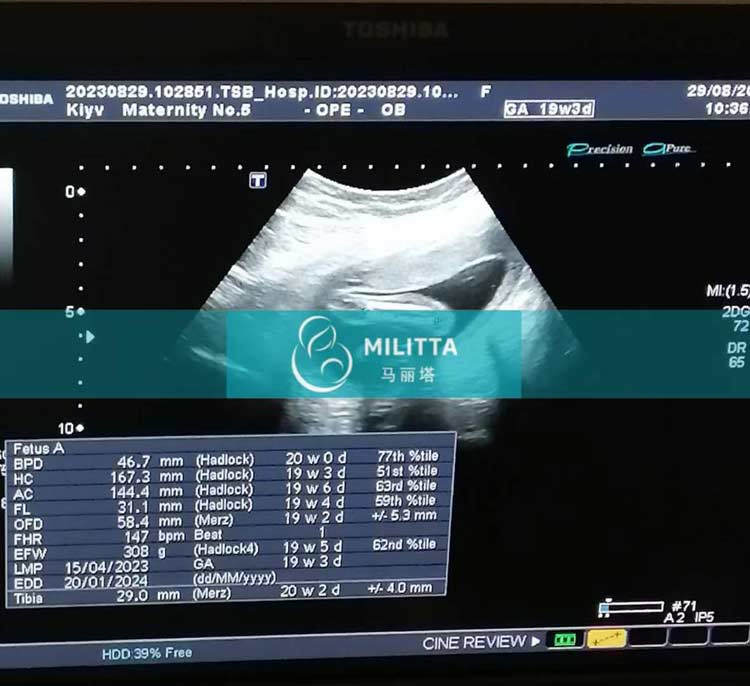Click the empty slot right of yellow caliper icon
Screen dimensions: 750x686
tap(647, 637)
